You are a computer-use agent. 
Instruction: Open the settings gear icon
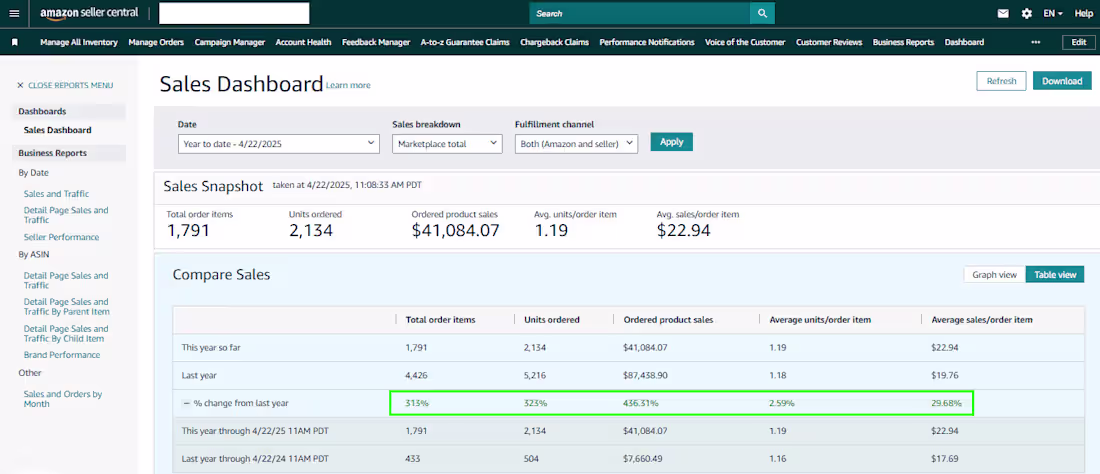(x=1026, y=13)
